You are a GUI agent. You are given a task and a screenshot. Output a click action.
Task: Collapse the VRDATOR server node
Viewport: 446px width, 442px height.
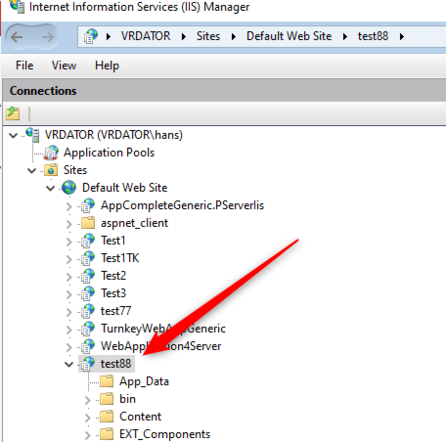pyautogui.click(x=13, y=136)
